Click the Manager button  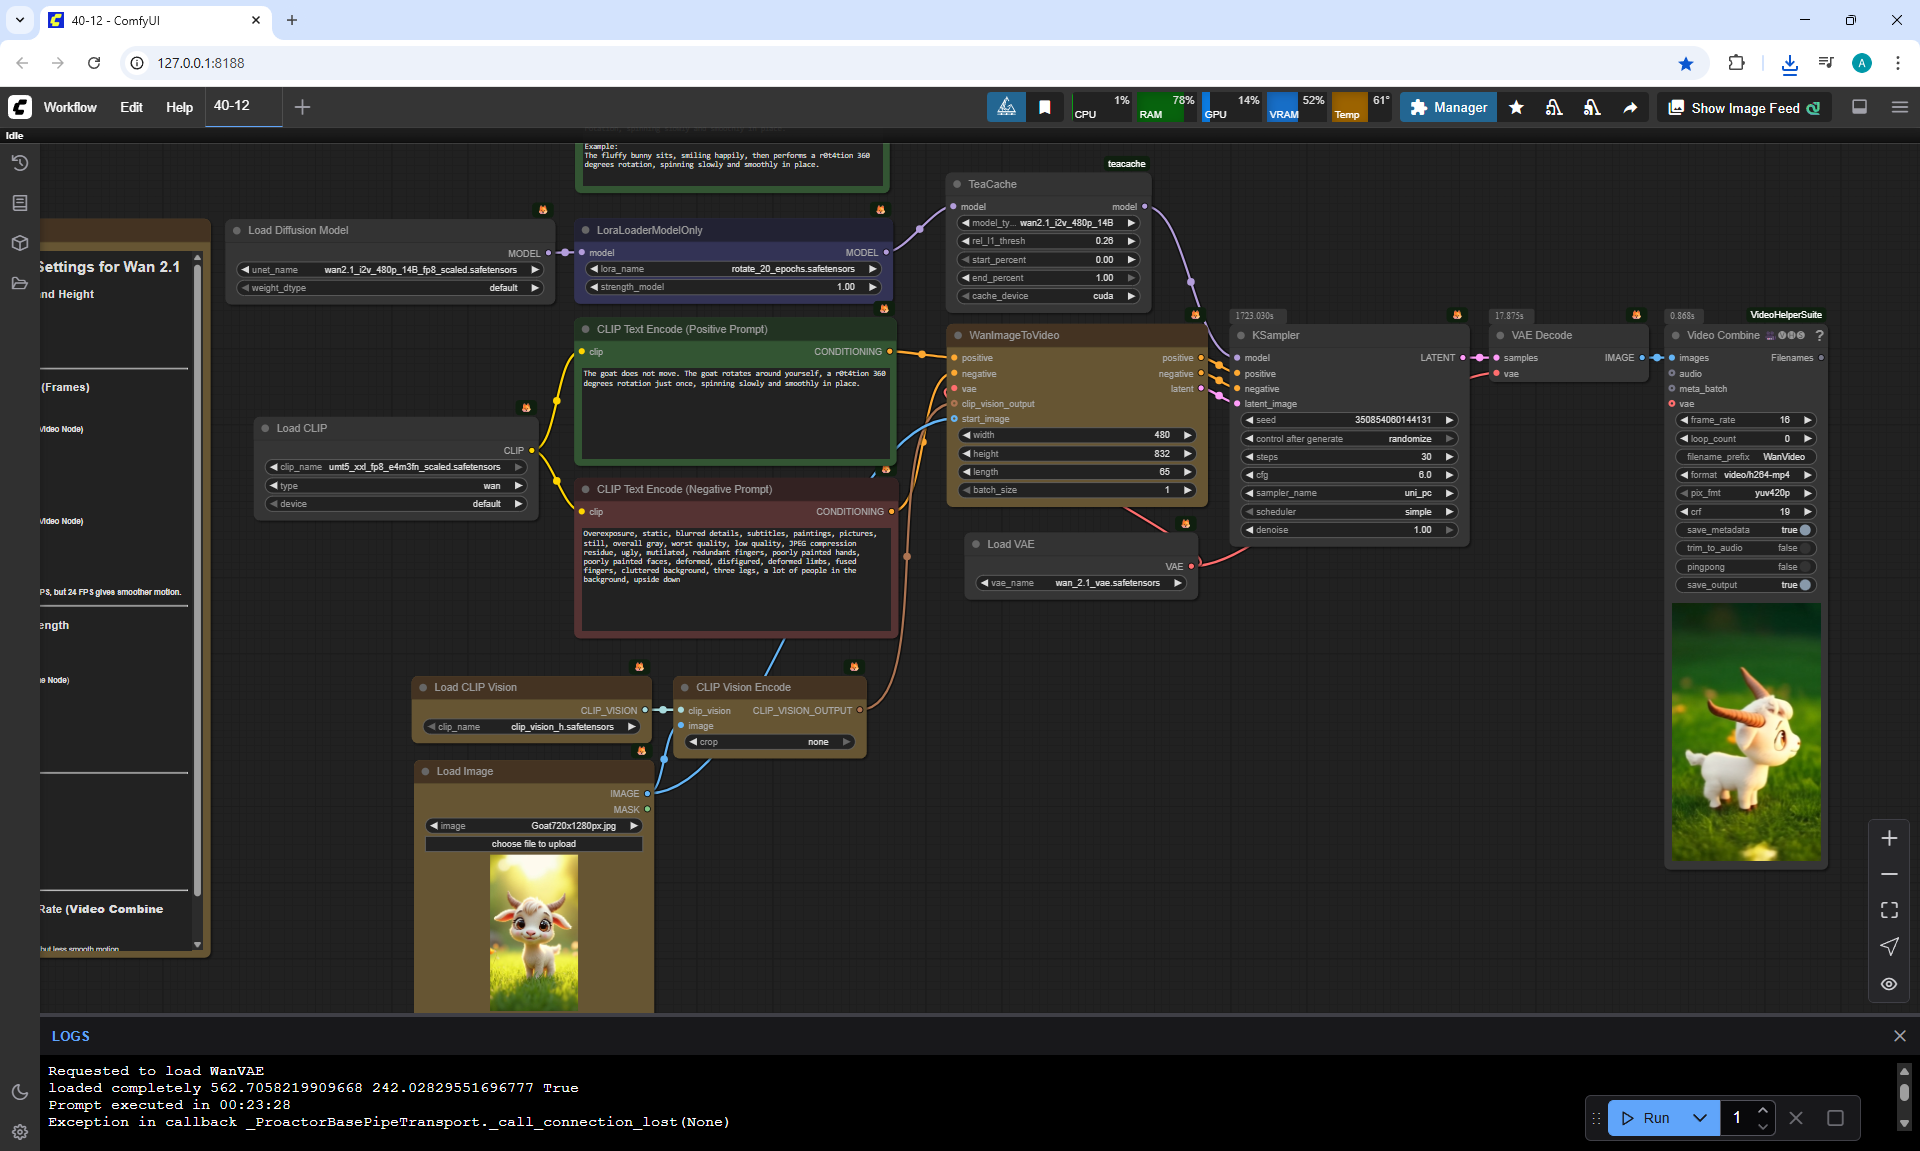coord(1448,108)
